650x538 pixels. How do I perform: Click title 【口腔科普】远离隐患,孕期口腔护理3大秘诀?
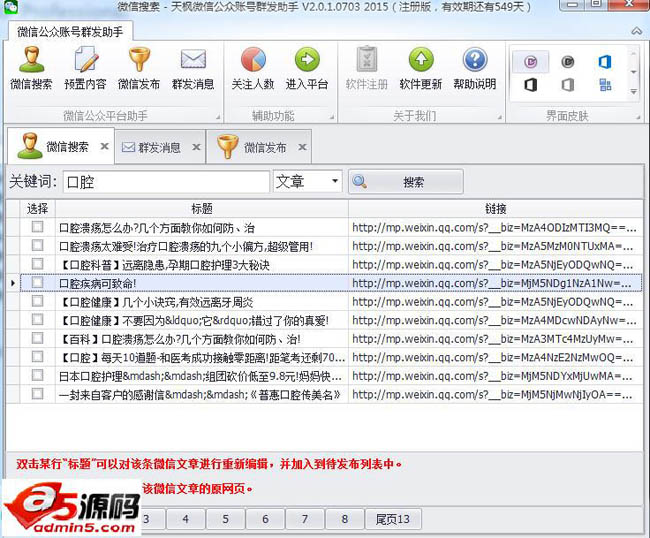click(164, 265)
